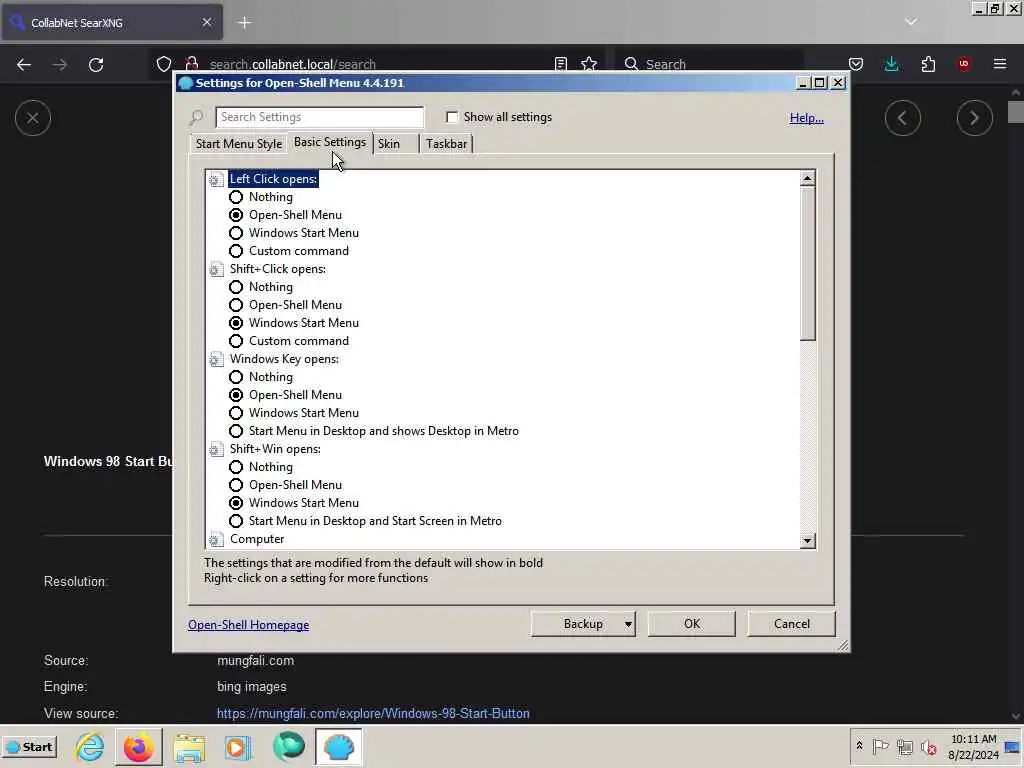Open Firefox downloads panel

(891, 64)
